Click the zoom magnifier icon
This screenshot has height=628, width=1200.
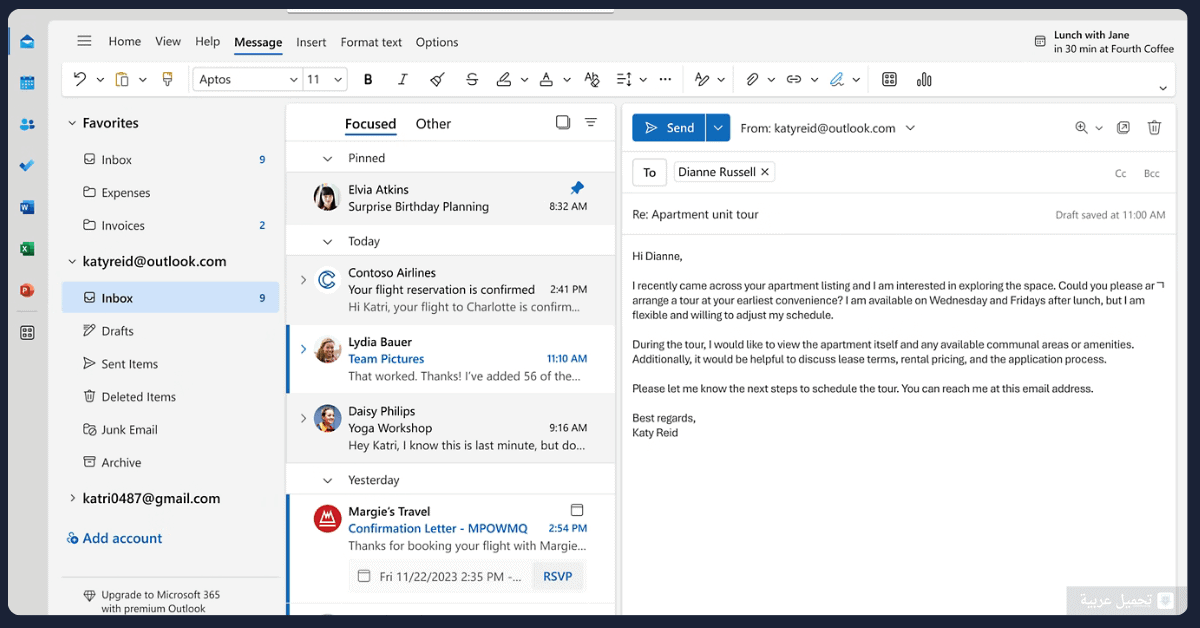click(1081, 128)
